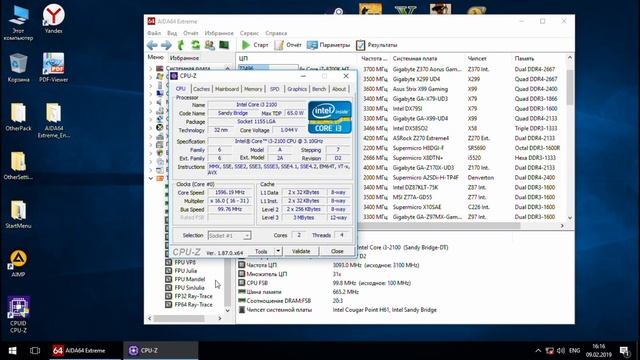Click the green up-level arrow in AIDA64 toolbar
The height and width of the screenshot is (360, 640).
pyautogui.click(x=181, y=45)
